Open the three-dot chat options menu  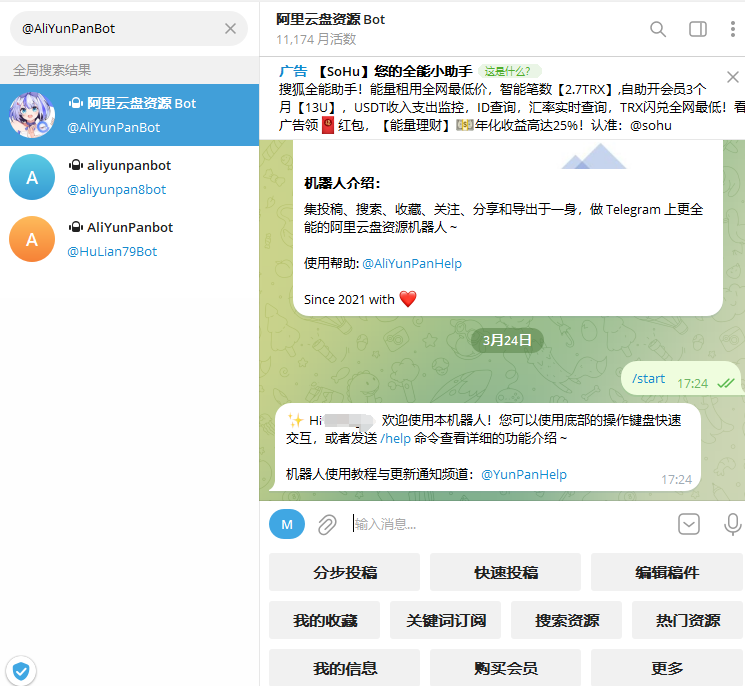point(733,29)
